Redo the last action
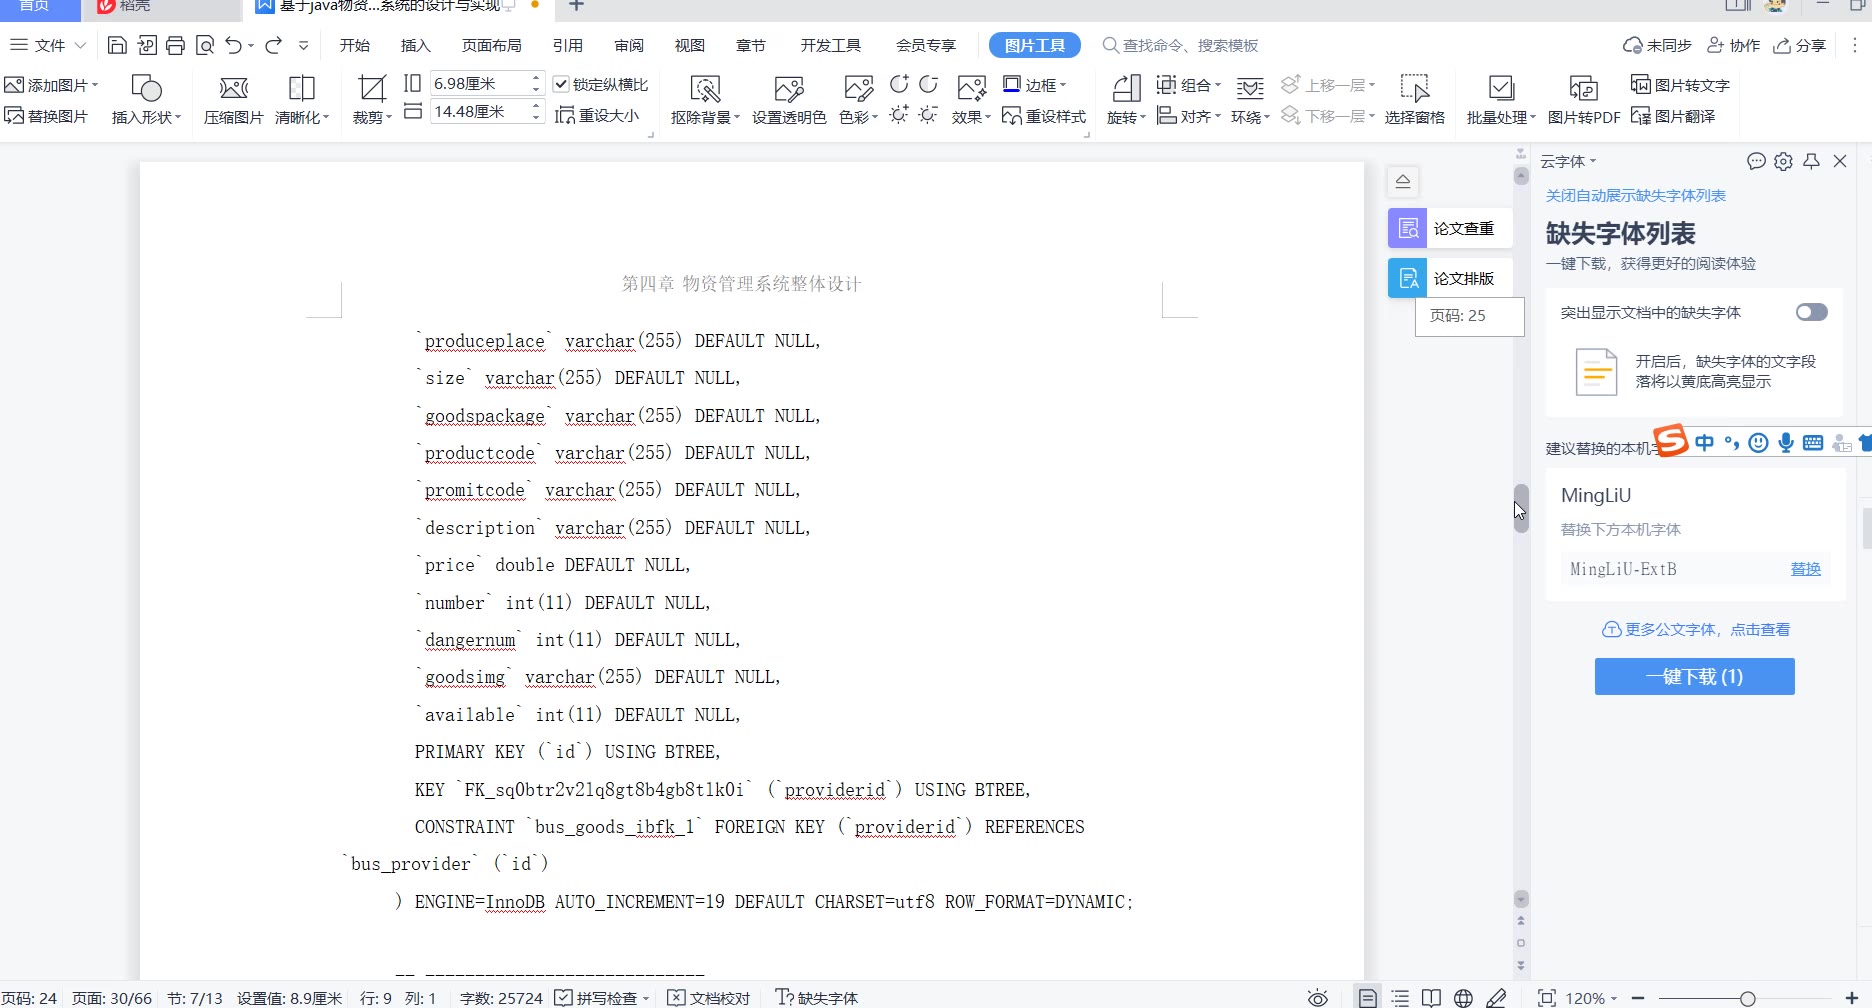Image resolution: width=1872 pixels, height=1008 pixels. tap(273, 45)
